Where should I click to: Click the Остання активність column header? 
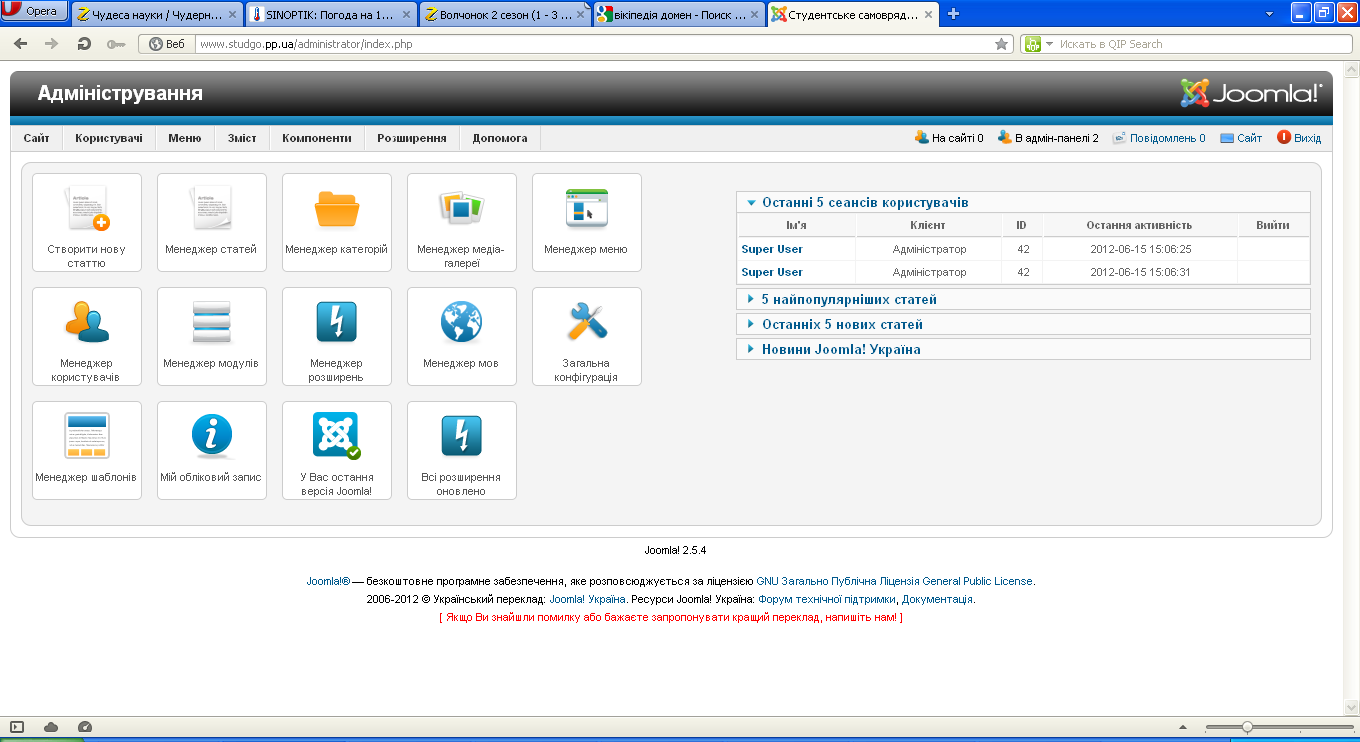(1139, 225)
